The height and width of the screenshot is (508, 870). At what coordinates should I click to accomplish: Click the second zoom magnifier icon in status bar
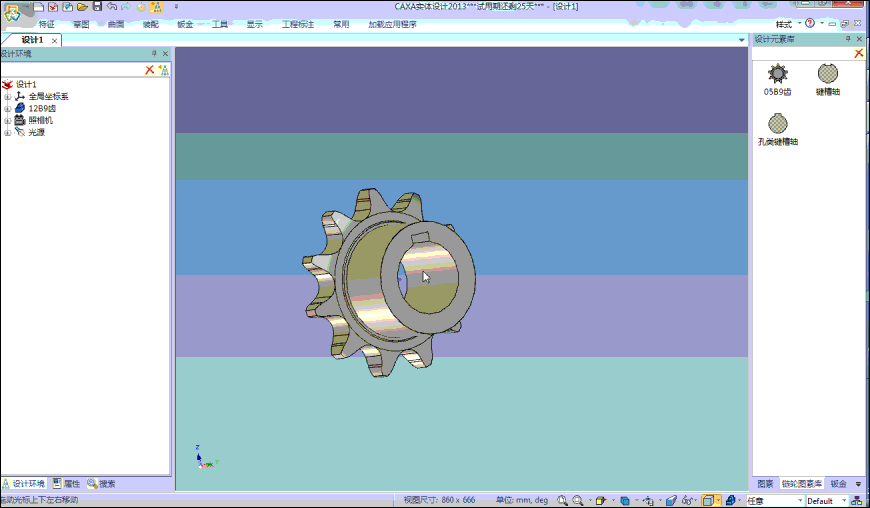578,500
